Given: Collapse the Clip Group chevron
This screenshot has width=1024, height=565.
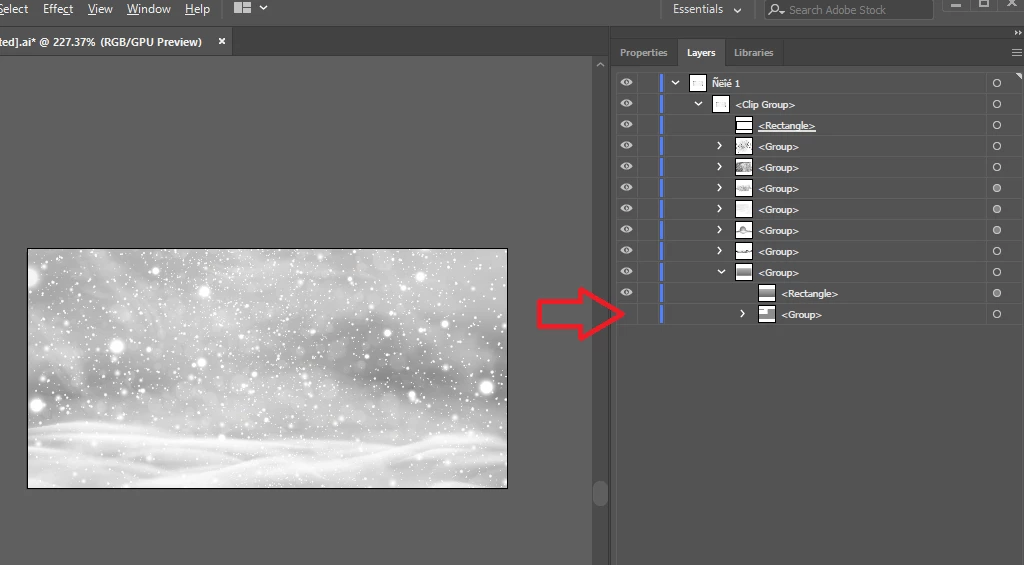Looking at the screenshot, I should [x=698, y=104].
